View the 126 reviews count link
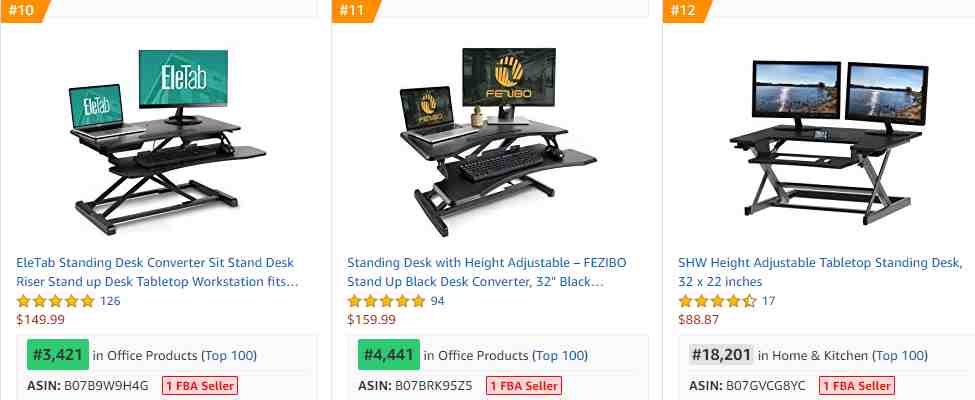Image resolution: width=975 pixels, height=400 pixels. 110,301
